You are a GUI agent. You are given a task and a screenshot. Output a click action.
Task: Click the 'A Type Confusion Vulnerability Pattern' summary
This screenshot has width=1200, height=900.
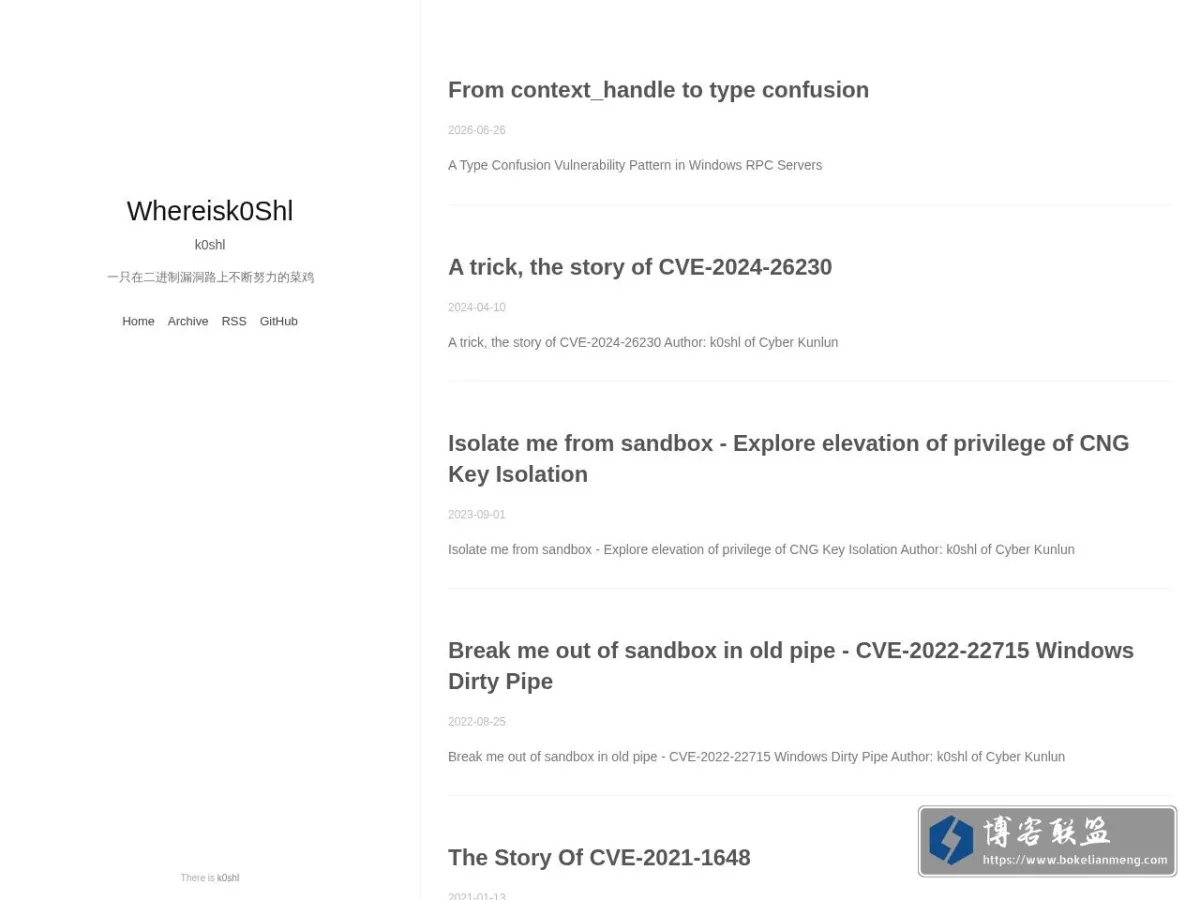[x=635, y=165]
